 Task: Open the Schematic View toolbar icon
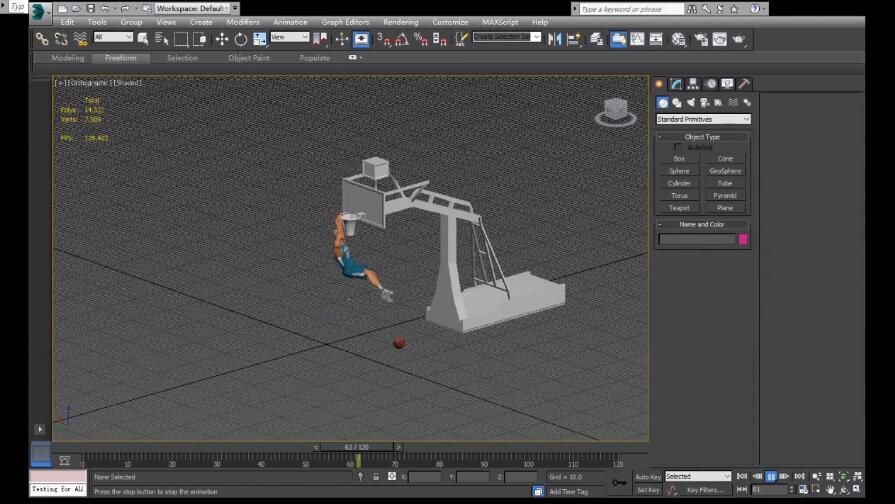656,39
